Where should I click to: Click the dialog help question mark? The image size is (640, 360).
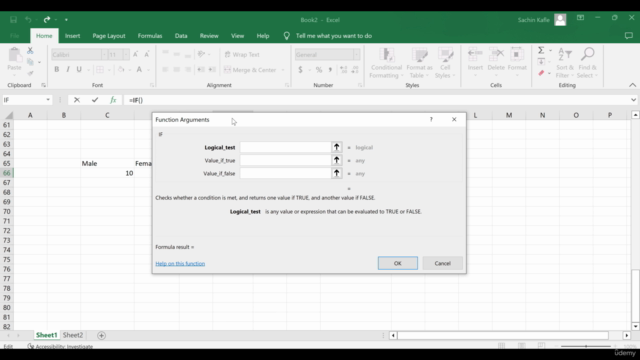[x=431, y=120]
